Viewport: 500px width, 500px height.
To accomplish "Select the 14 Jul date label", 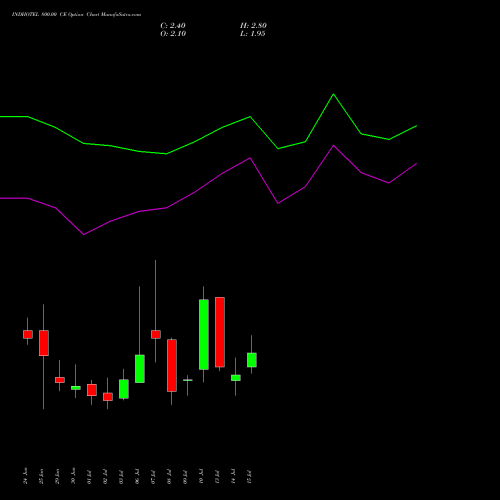I will pyautogui.click(x=234, y=476).
